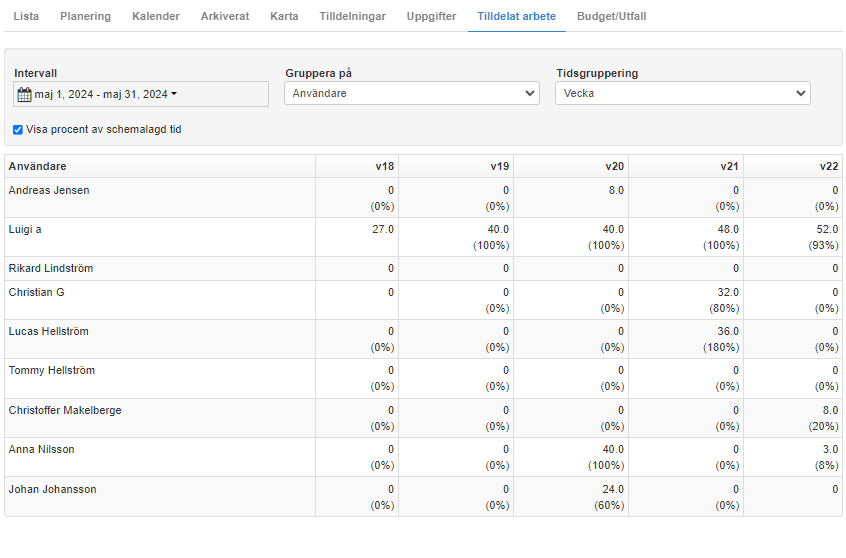Viewport: 846px width, 558px height.
Task: Click the date range caret arrow
Action: coord(174,94)
